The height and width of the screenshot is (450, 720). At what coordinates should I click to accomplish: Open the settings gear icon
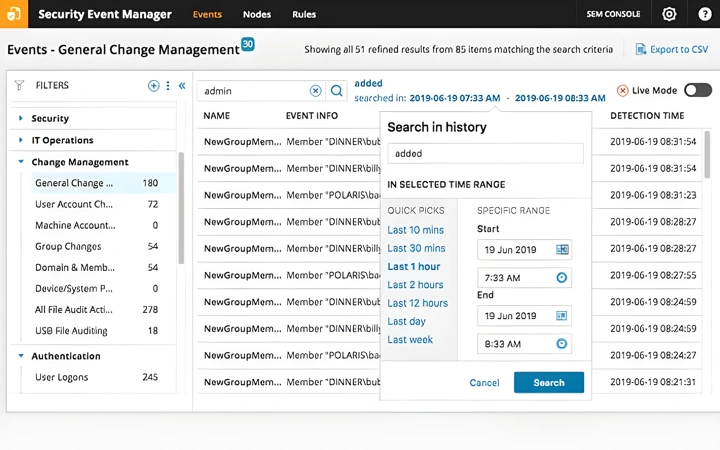pyautogui.click(x=669, y=14)
